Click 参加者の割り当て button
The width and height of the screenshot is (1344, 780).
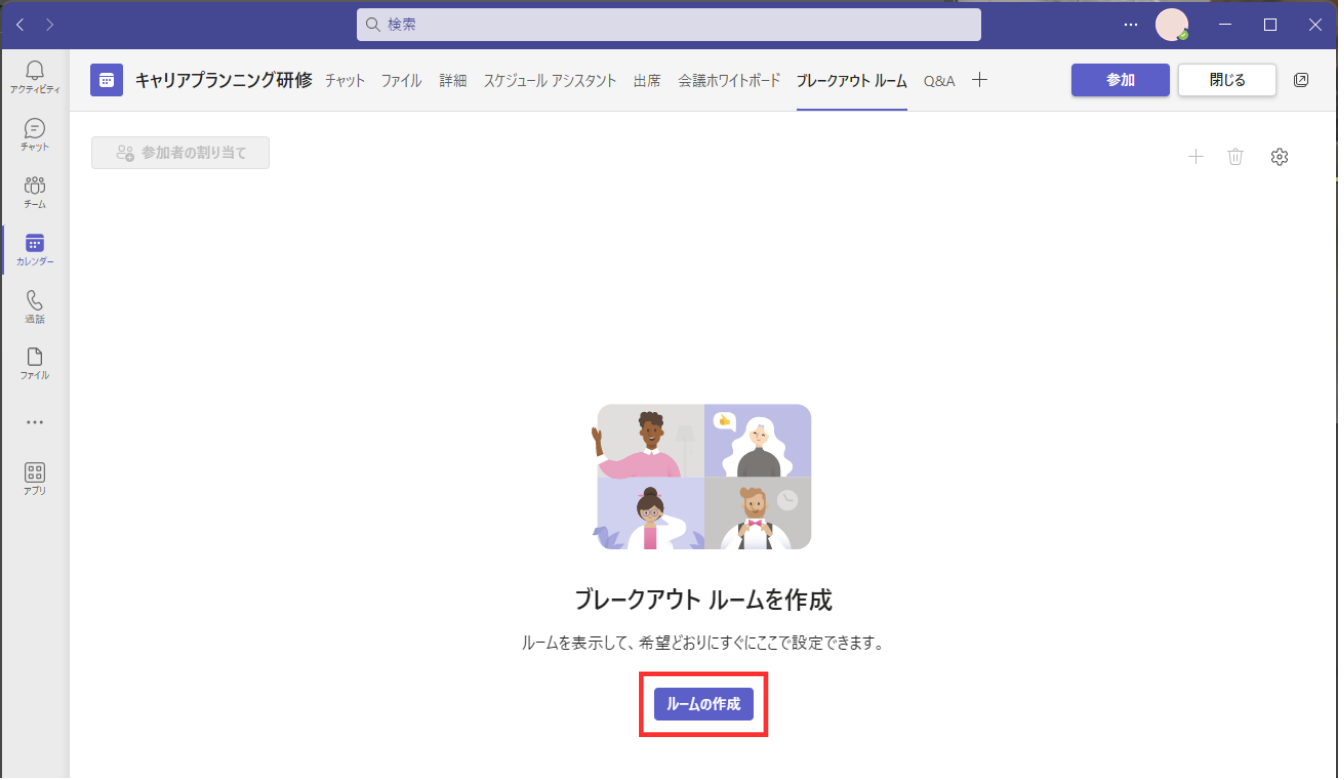(180, 152)
